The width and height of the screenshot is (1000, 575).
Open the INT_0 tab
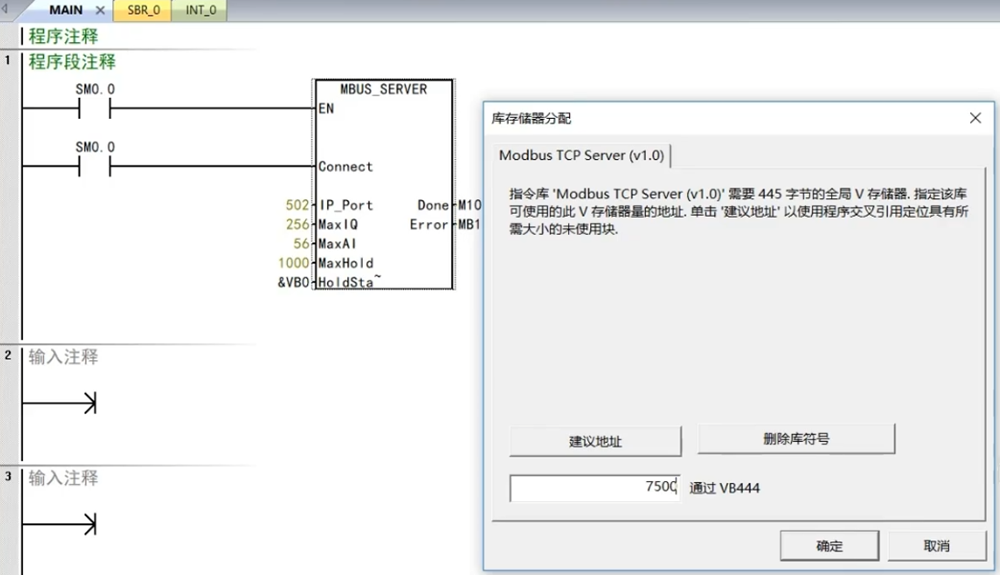pyautogui.click(x=200, y=11)
